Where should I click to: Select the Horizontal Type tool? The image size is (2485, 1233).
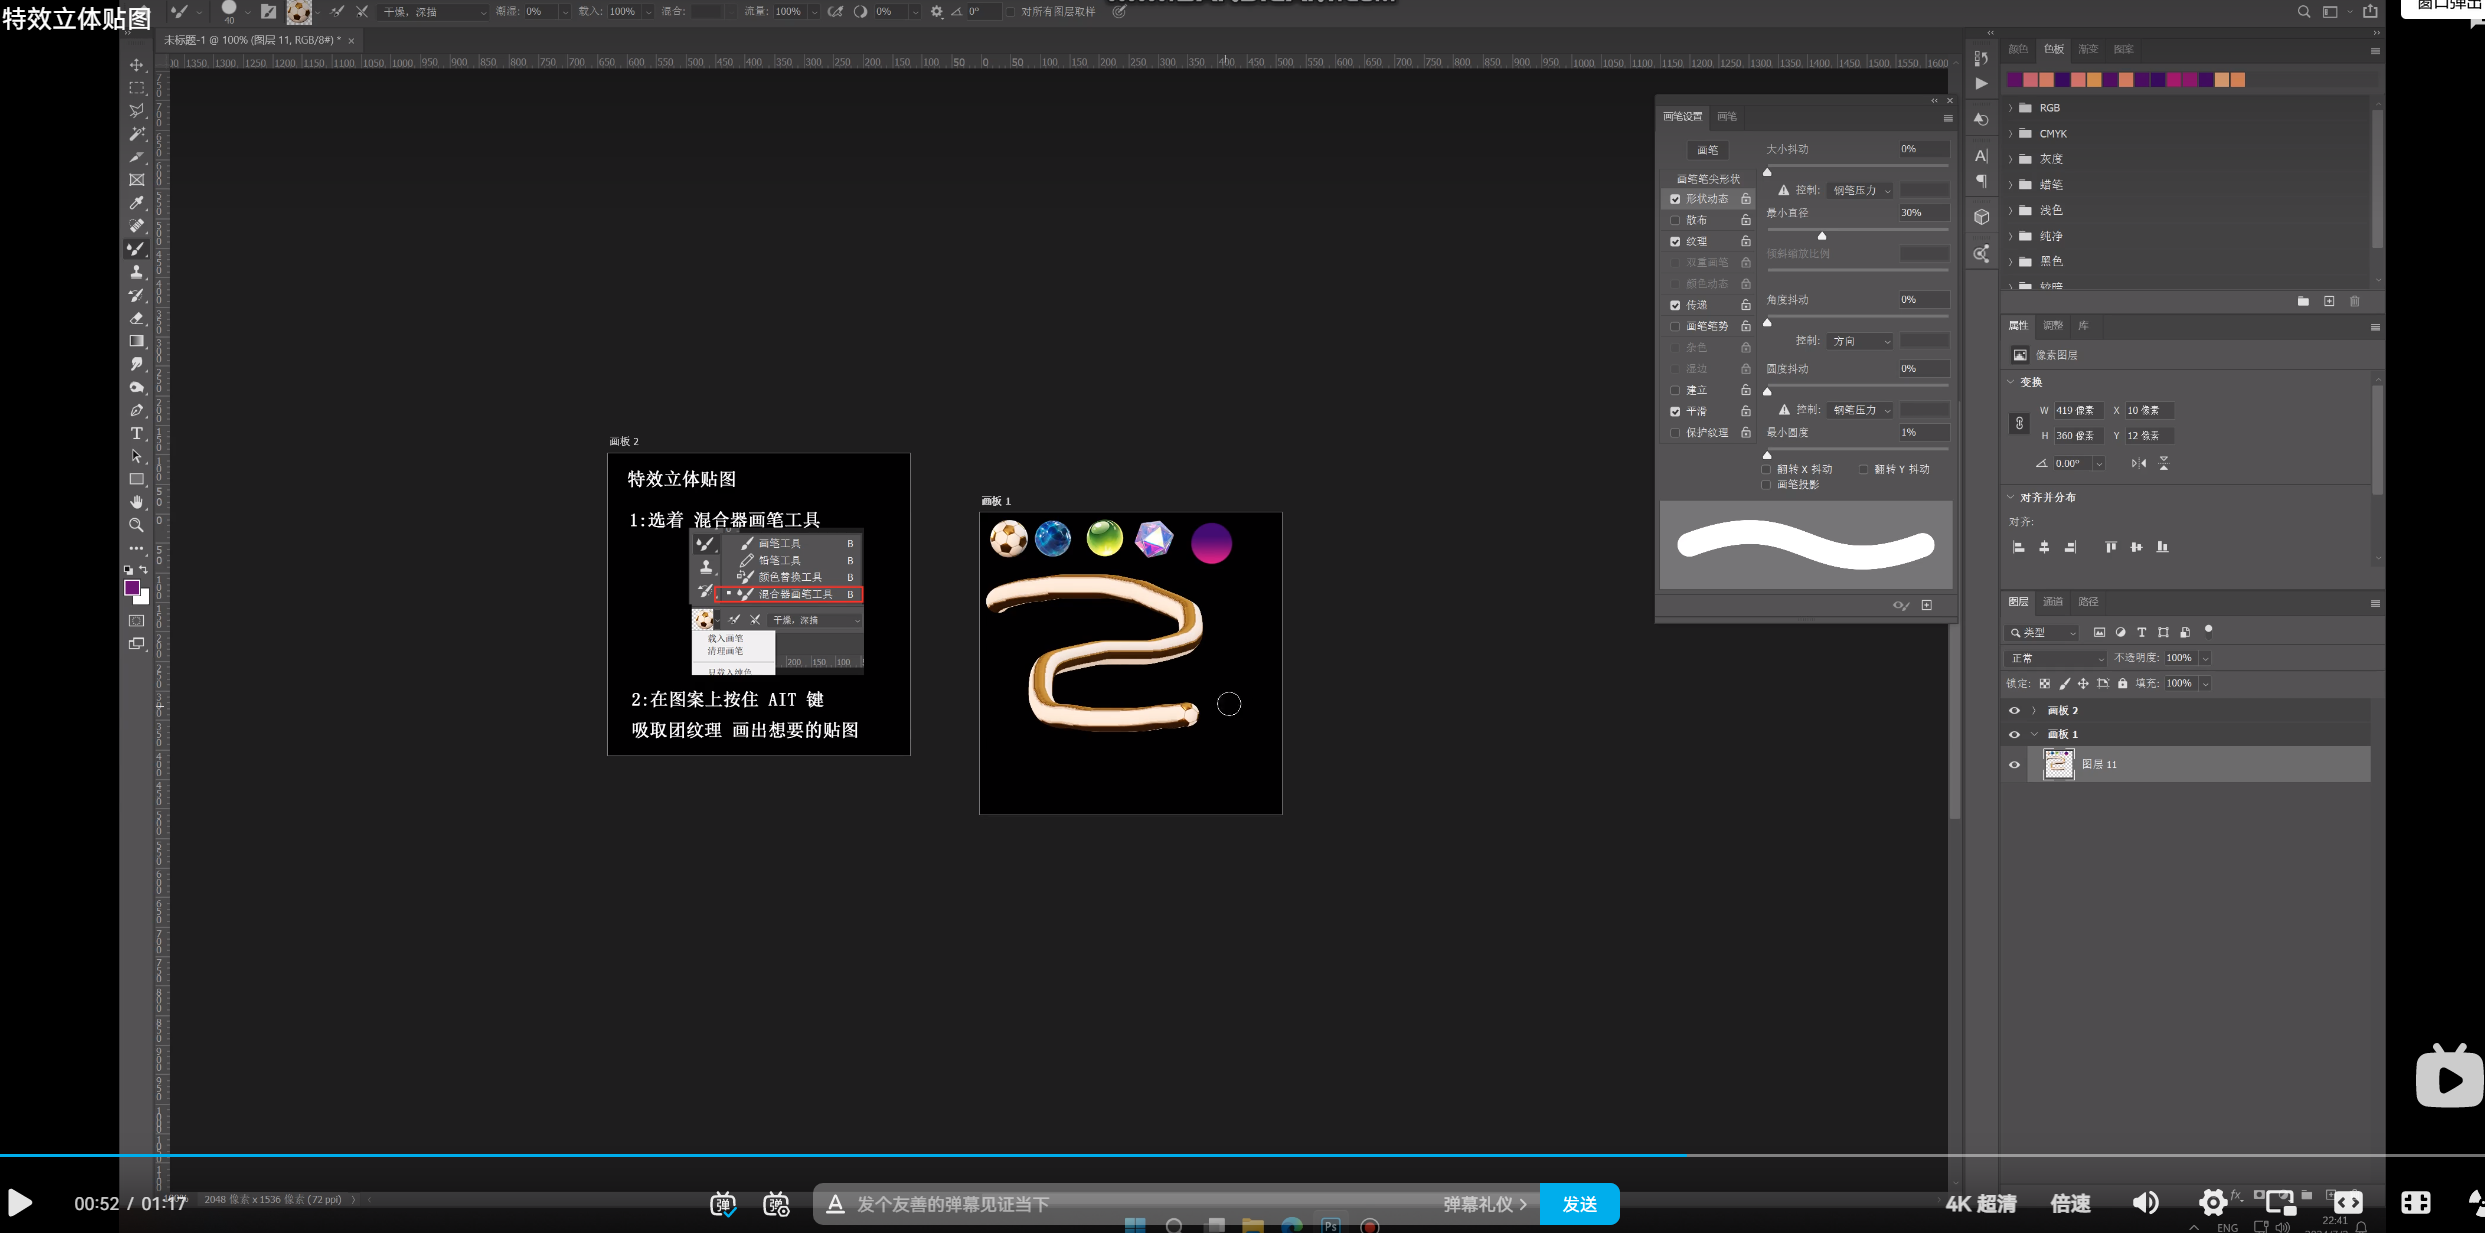click(137, 433)
